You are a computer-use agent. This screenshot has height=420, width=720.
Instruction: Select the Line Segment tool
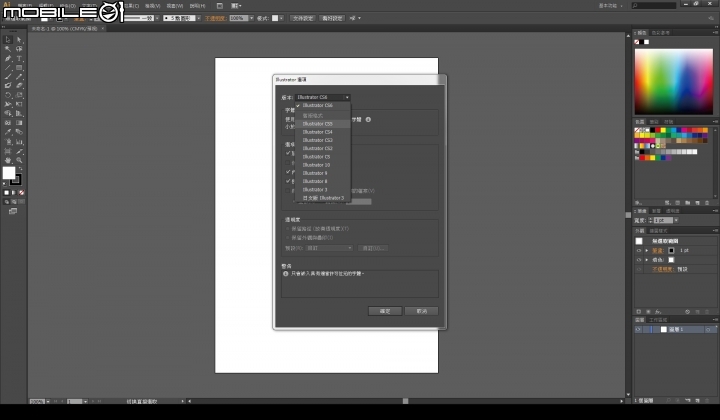[8, 67]
